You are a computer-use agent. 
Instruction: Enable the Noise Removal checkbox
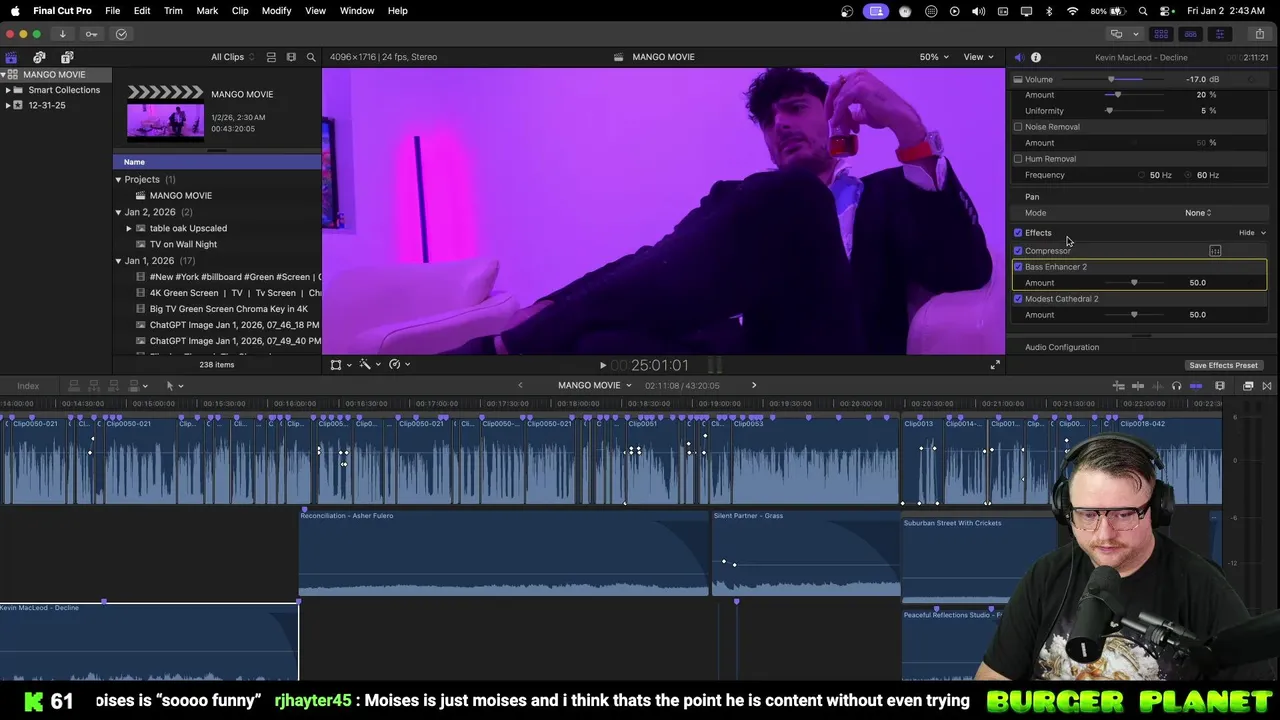[x=1018, y=127]
